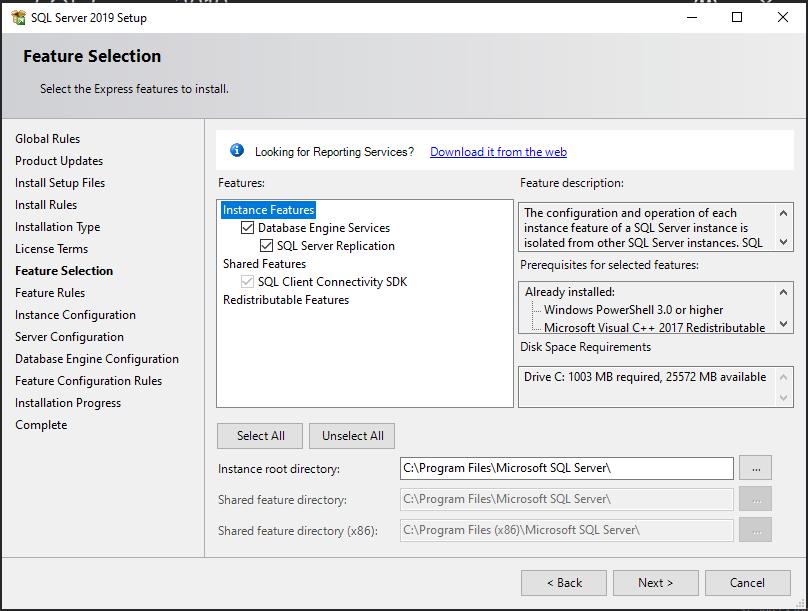This screenshot has width=808, height=611.
Task: Click the Instance Configuration step
Action: (75, 315)
